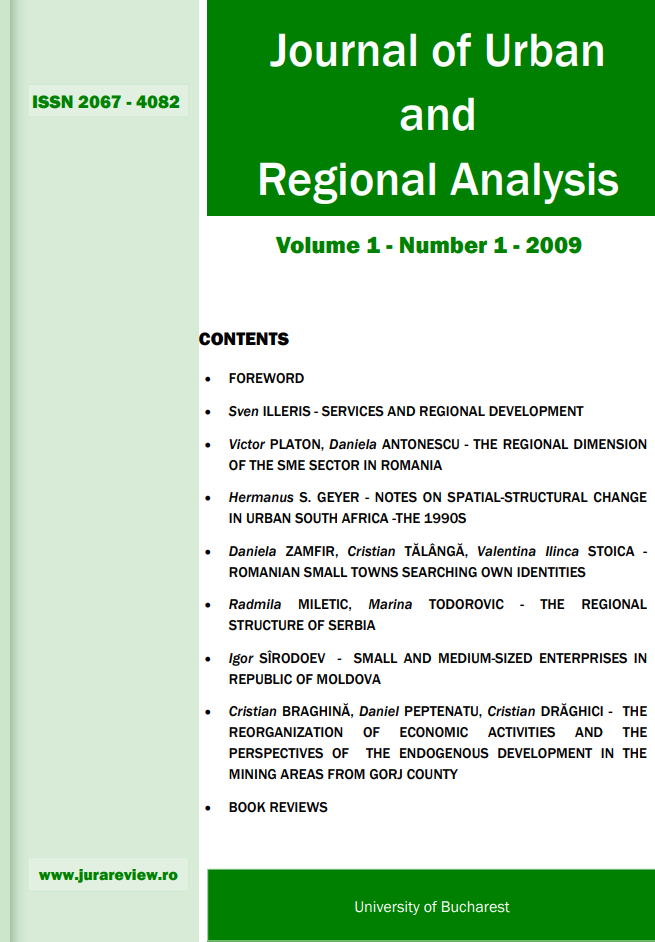Click the ISSN 2067 - 4082 label
This screenshot has width=655, height=942.
[x=106, y=101]
